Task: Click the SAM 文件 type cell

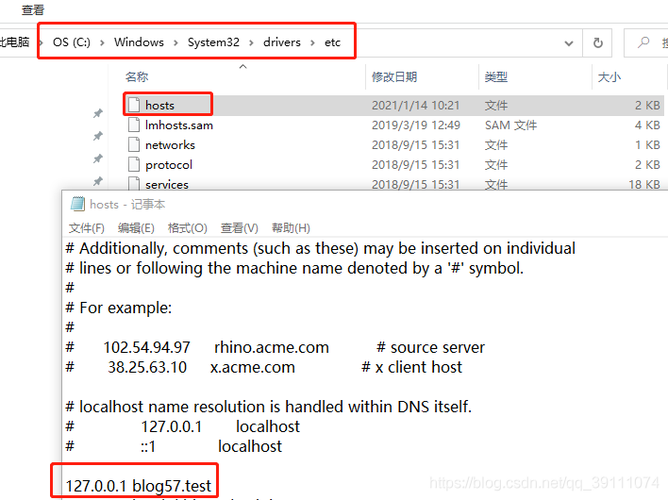Action: point(511,125)
